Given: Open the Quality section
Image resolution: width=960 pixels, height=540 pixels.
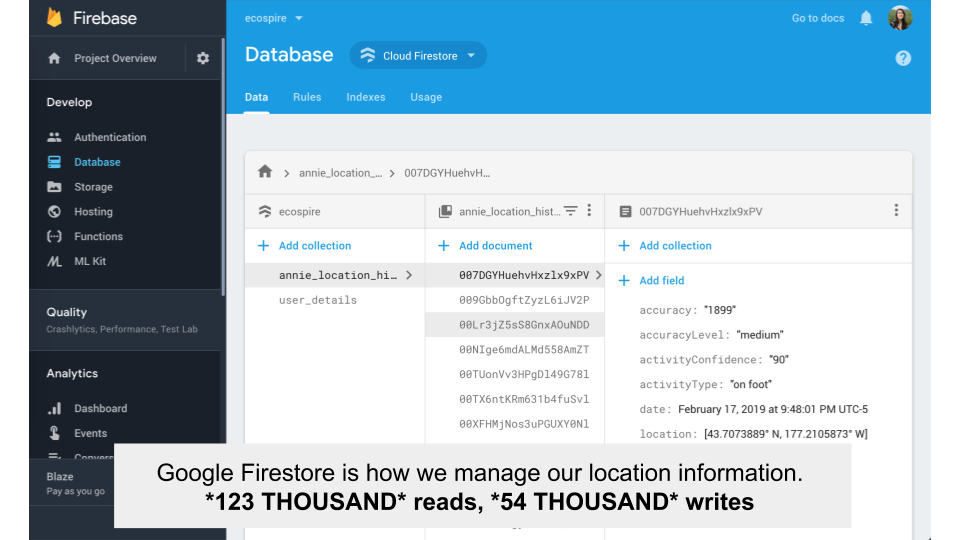Looking at the screenshot, I should [125, 320].
